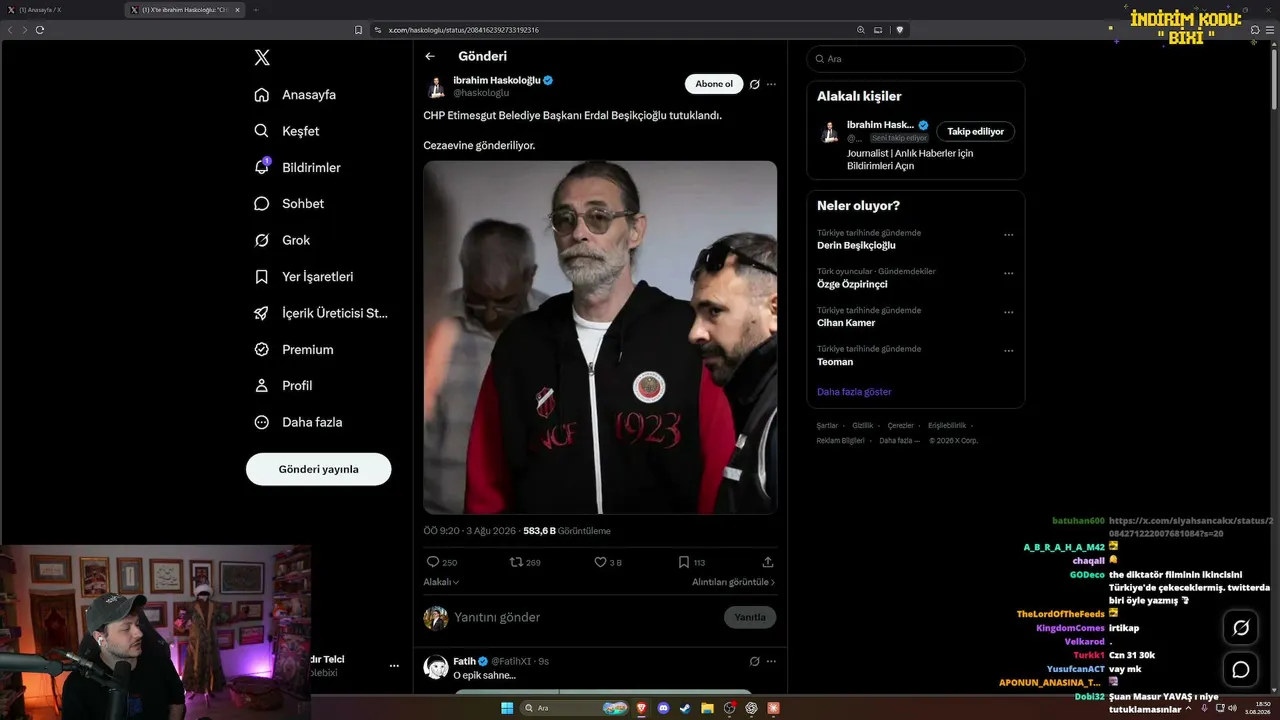Click the reply icon with 250
Image resolution: width=1280 pixels, height=720 pixels.
(433, 562)
